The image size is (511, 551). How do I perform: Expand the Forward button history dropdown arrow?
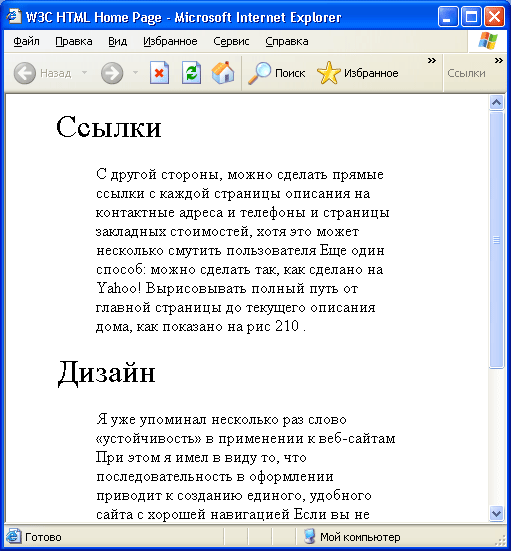(x=135, y=73)
